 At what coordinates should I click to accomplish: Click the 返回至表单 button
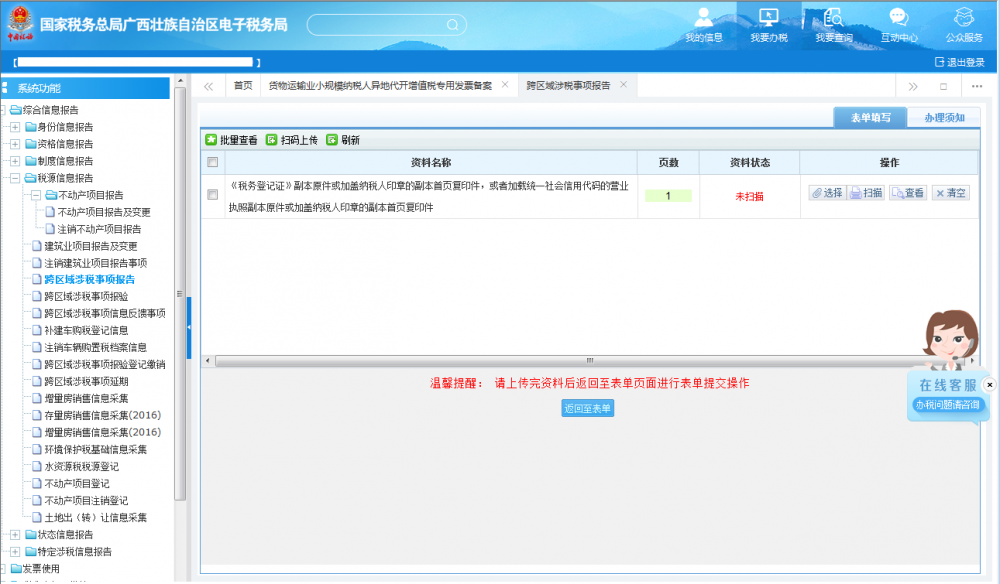pyautogui.click(x=587, y=408)
